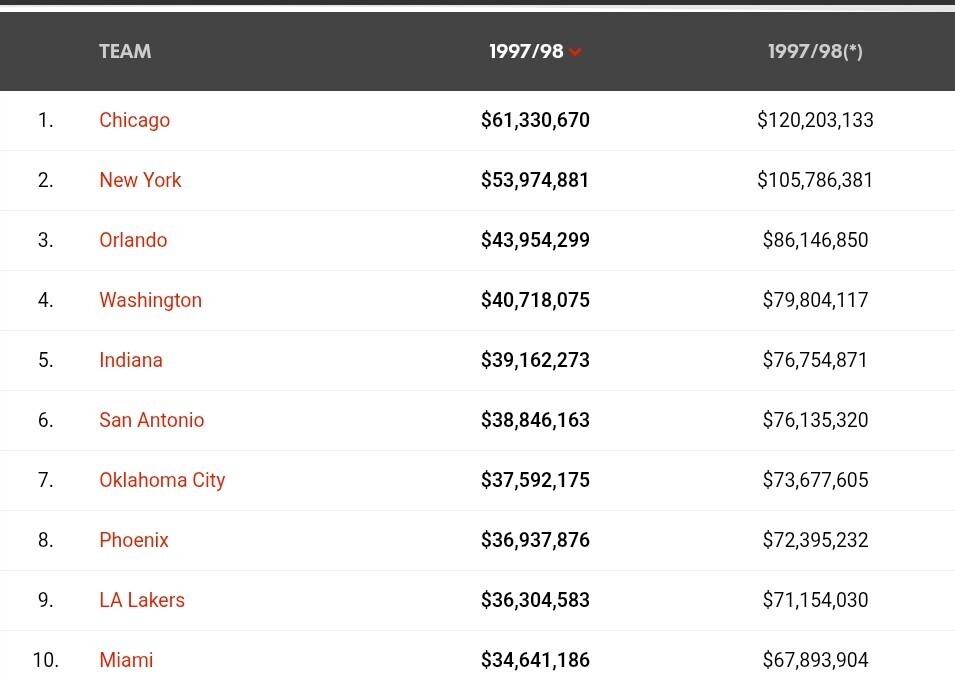Click Chicago's $61,330,670 payroll value
The height and width of the screenshot is (684, 955).
pos(535,120)
